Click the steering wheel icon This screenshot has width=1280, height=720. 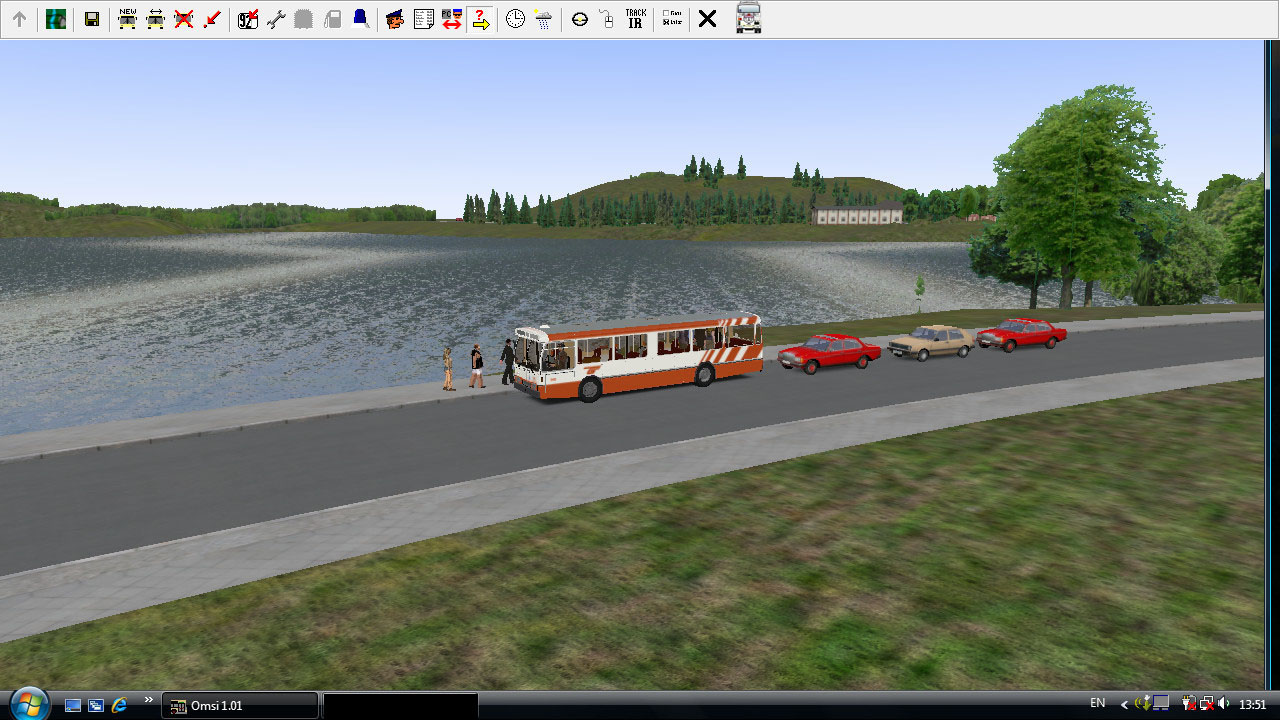580,19
